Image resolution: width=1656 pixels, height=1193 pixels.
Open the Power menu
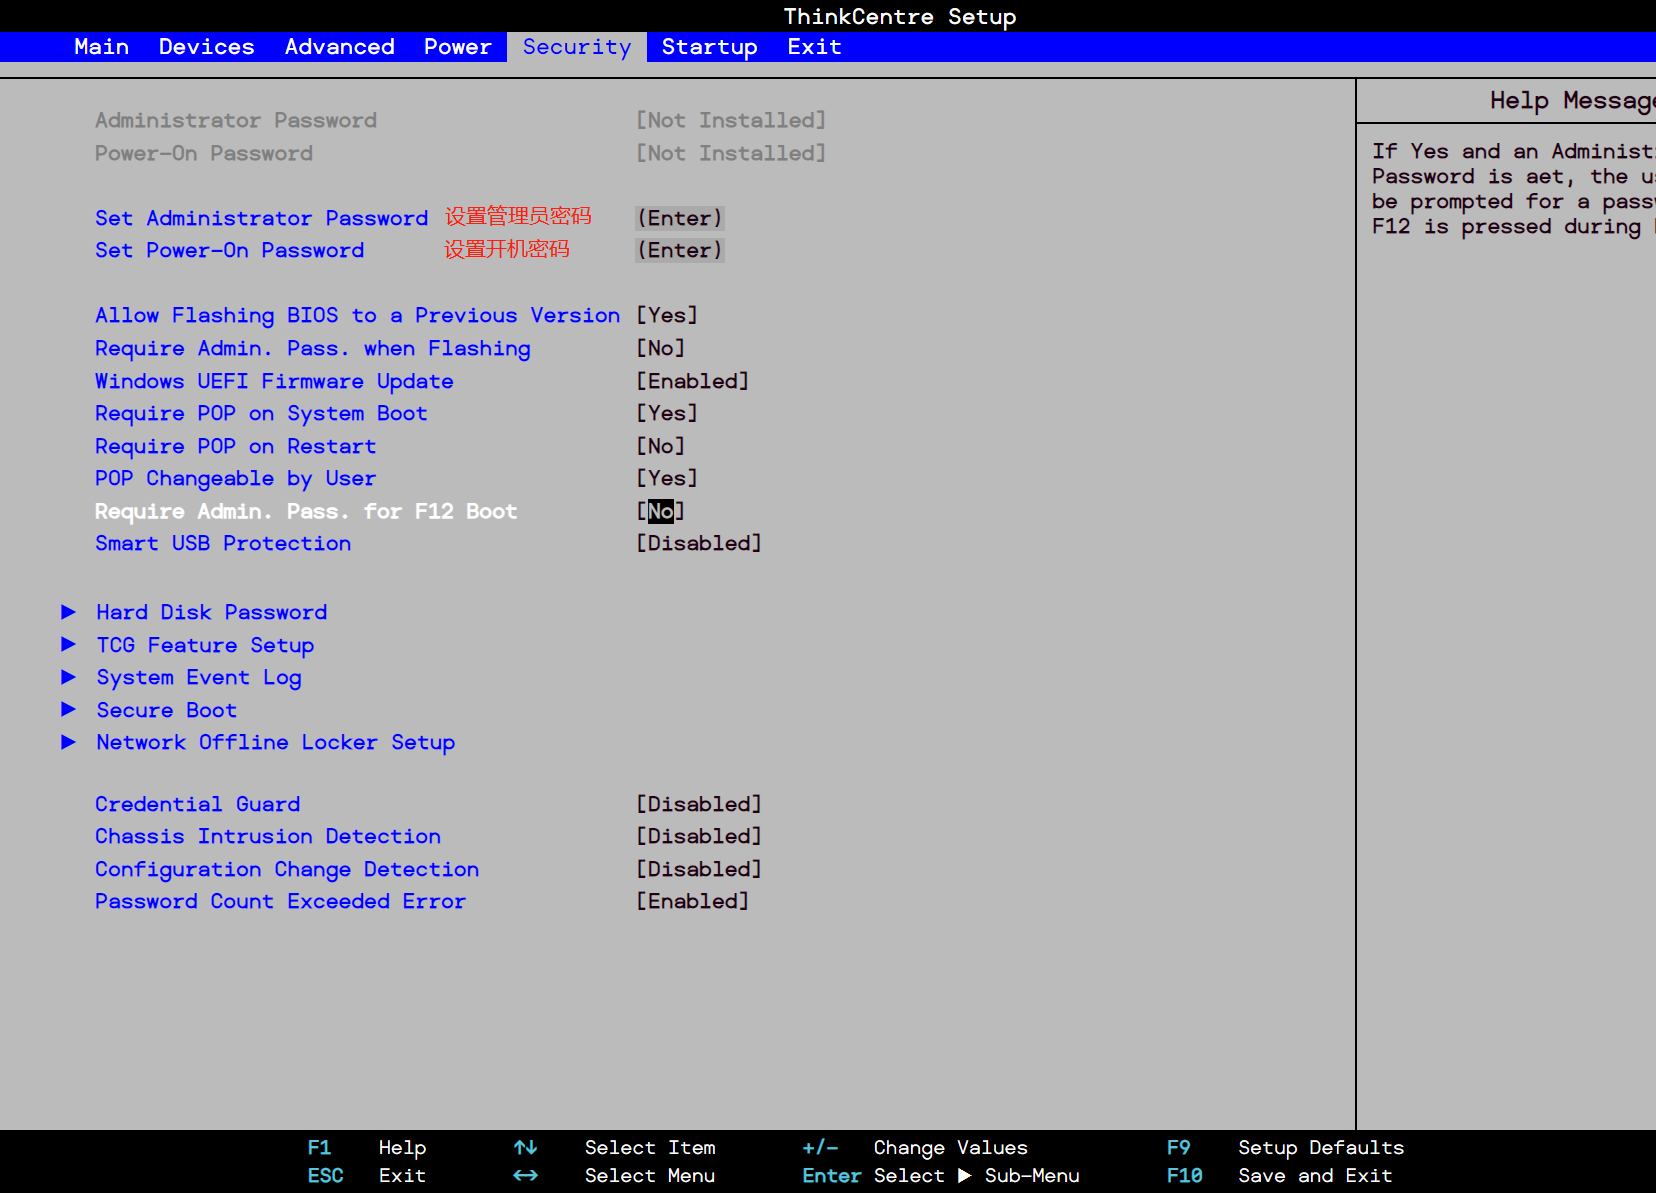point(457,46)
